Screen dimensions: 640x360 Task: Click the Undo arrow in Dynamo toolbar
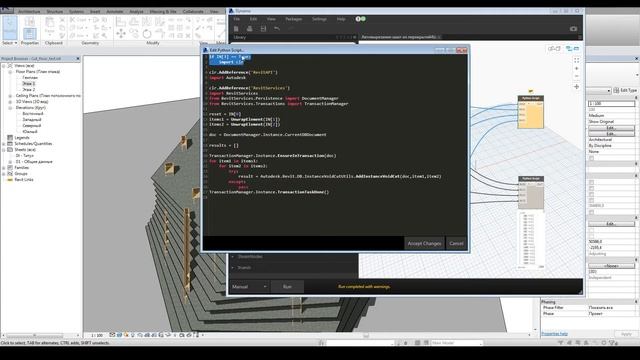click(x=277, y=29)
